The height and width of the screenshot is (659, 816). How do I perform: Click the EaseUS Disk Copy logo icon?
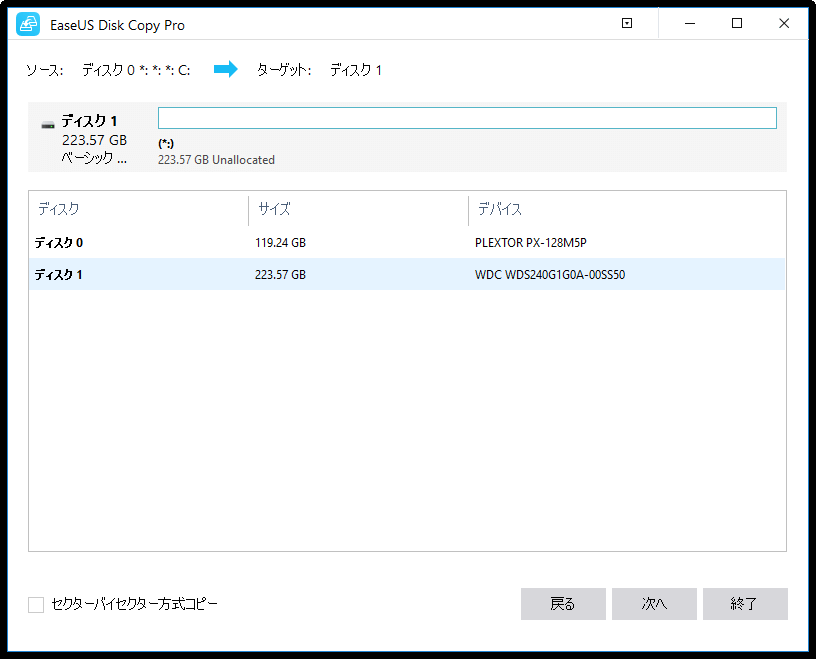[28, 24]
